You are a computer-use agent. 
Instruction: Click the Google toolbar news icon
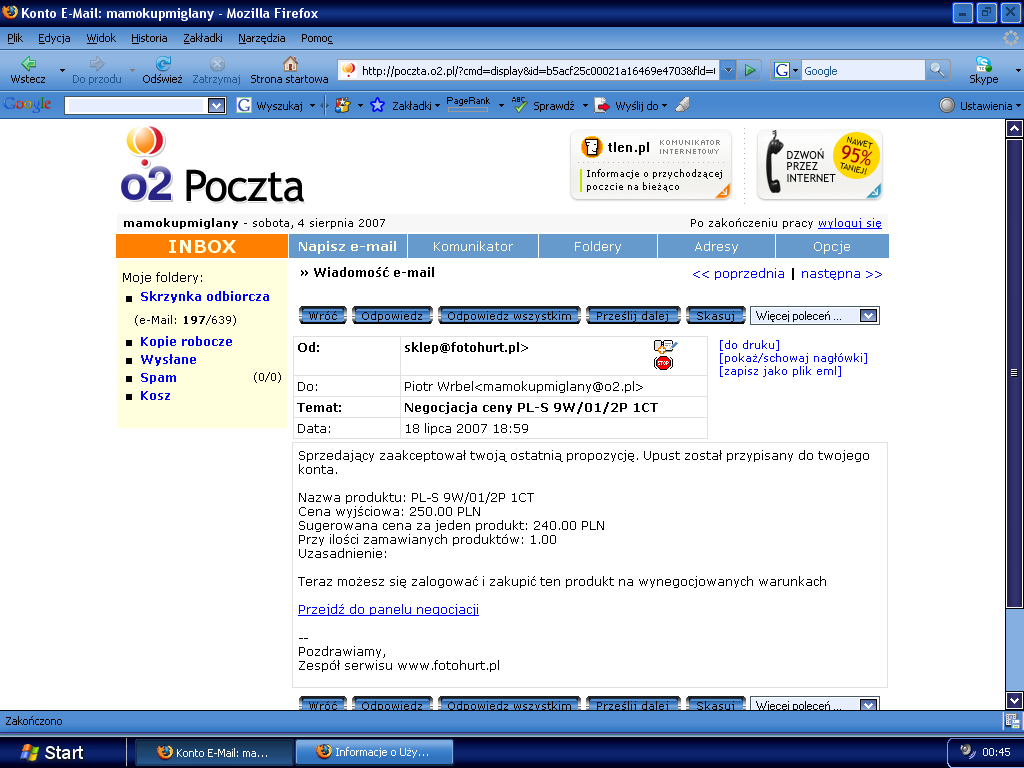342,105
